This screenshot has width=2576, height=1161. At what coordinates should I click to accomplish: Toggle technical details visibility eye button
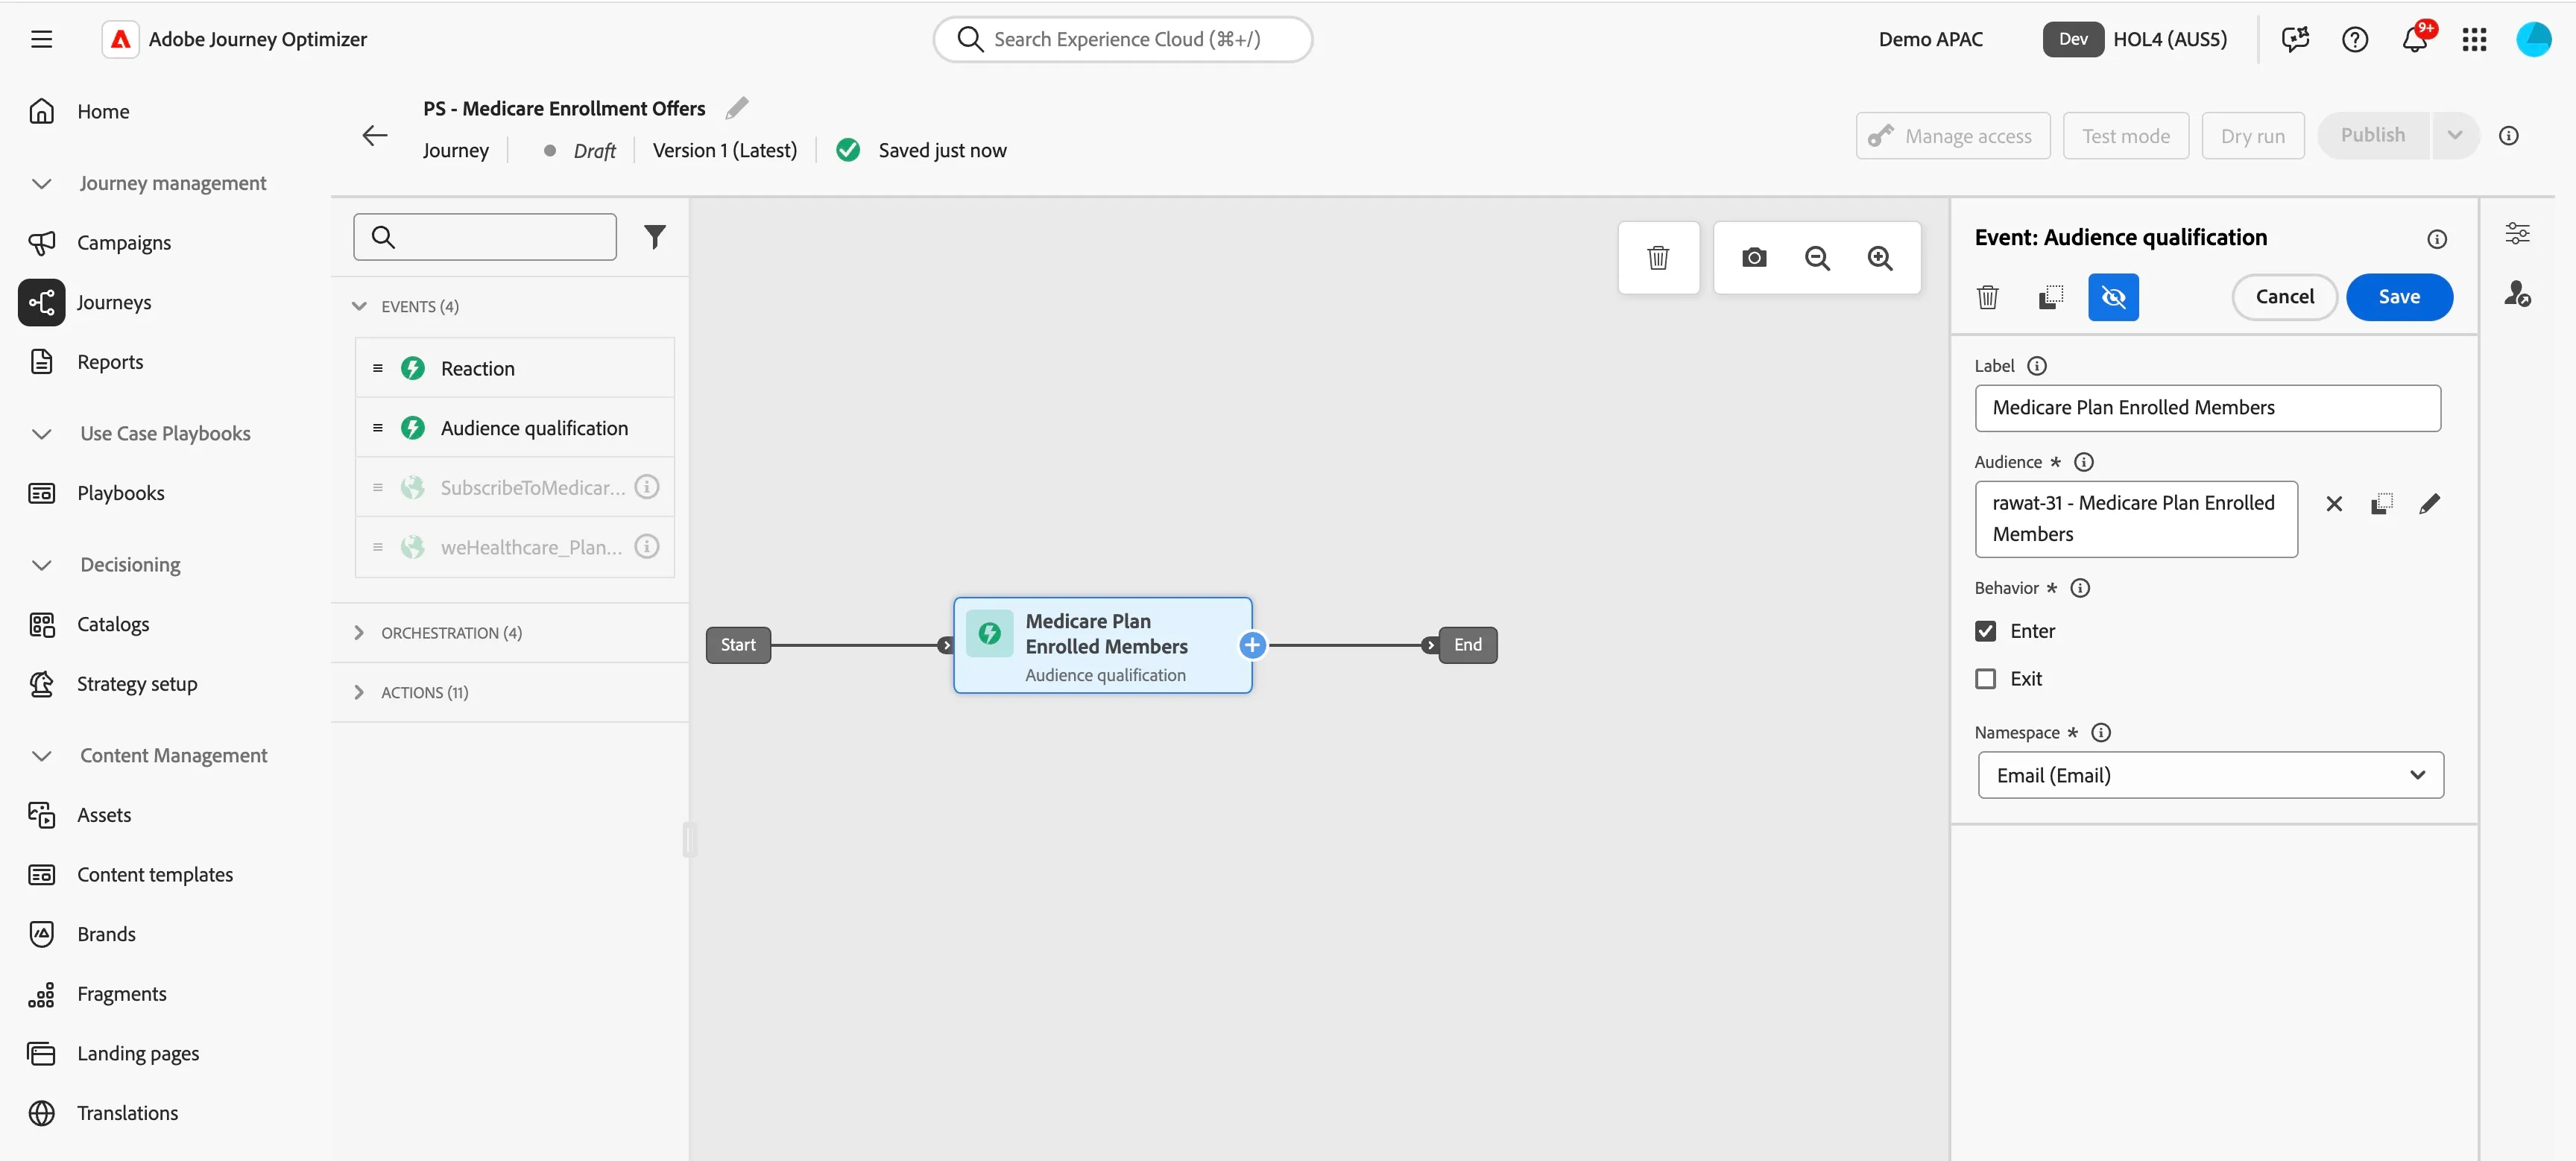2113,297
